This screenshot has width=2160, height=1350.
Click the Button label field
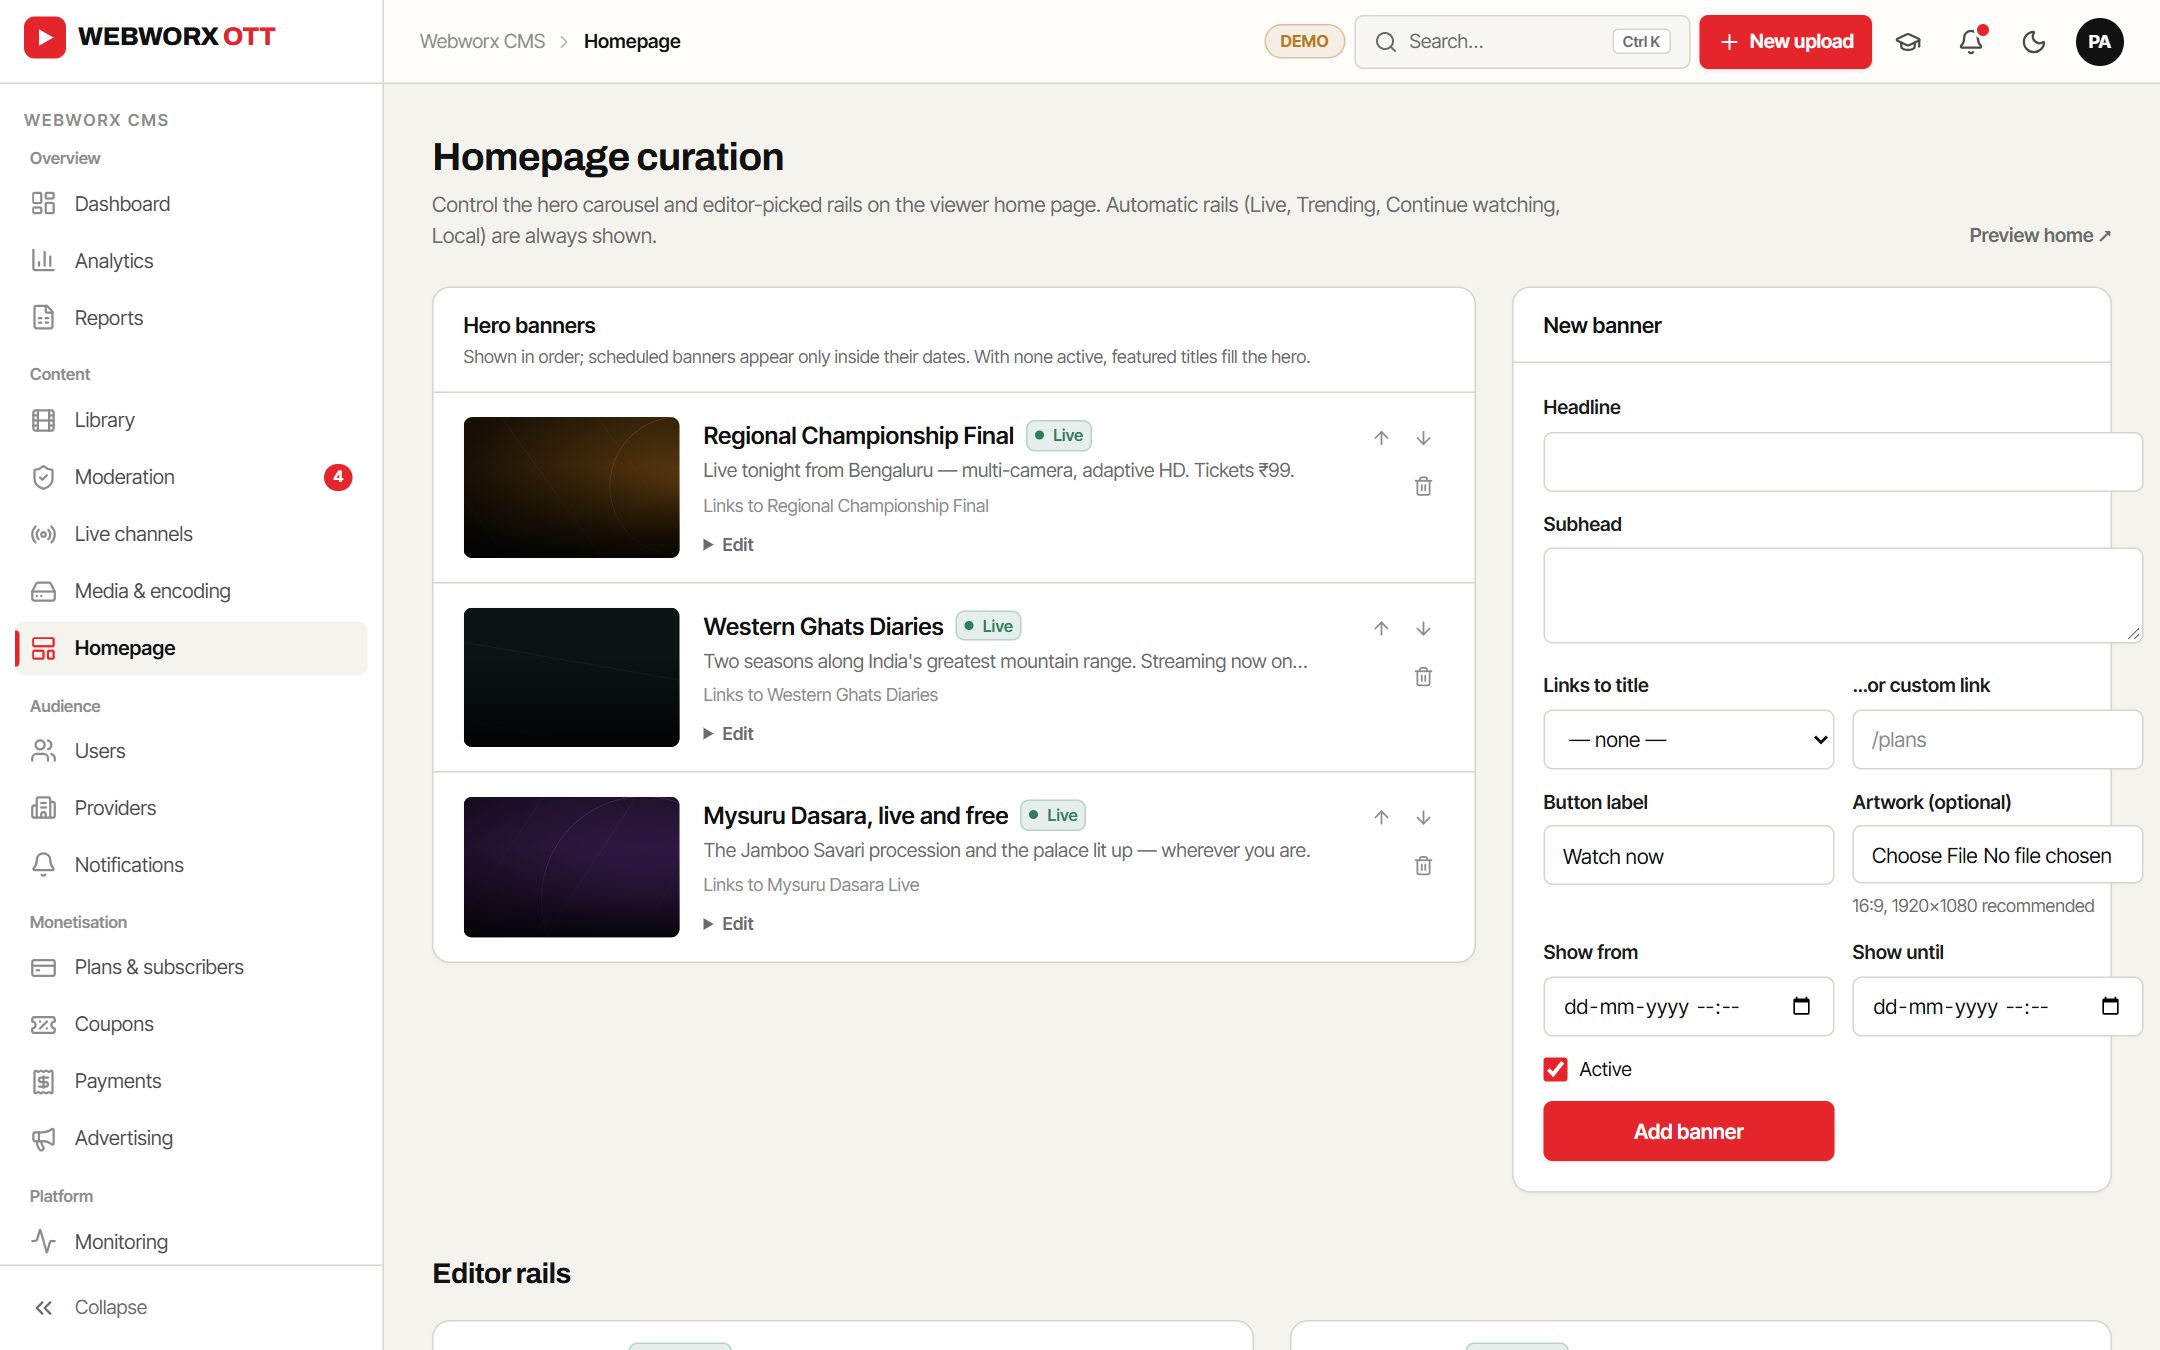1688,856
